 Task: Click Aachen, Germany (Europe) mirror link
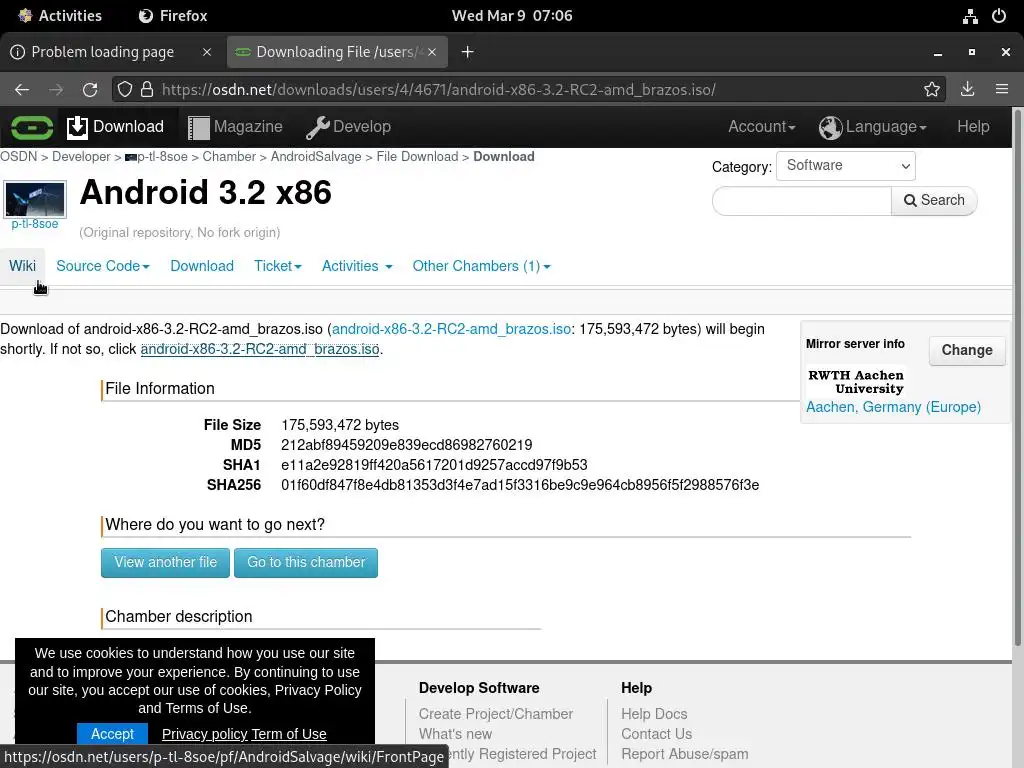point(893,407)
